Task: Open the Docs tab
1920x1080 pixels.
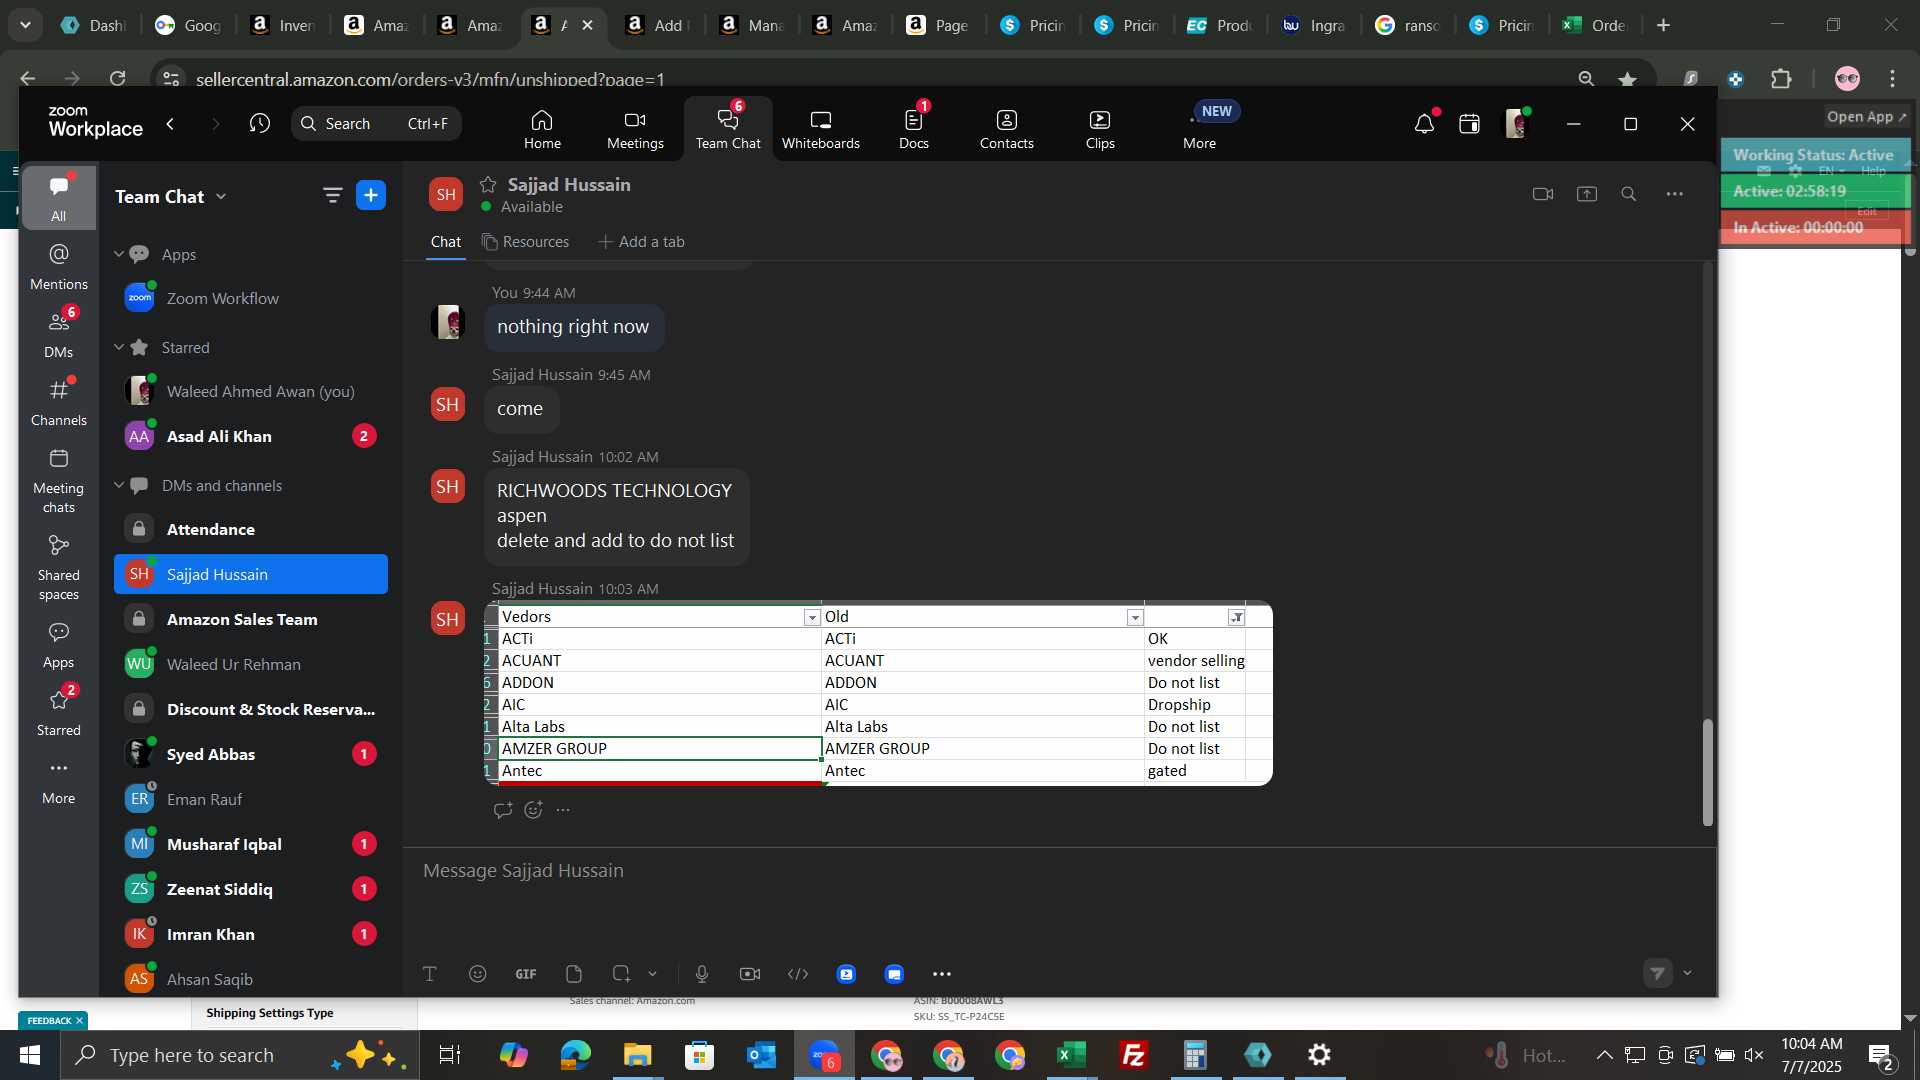Action: (x=913, y=129)
